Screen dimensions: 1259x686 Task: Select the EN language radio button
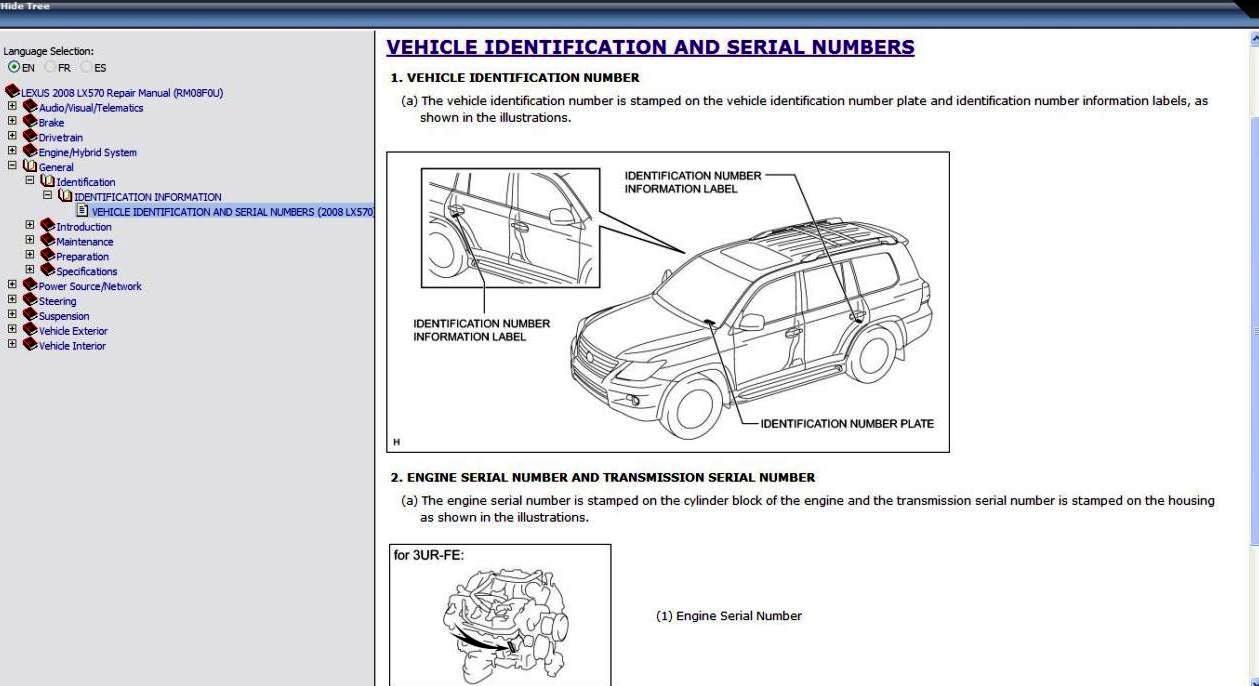pos(13,68)
